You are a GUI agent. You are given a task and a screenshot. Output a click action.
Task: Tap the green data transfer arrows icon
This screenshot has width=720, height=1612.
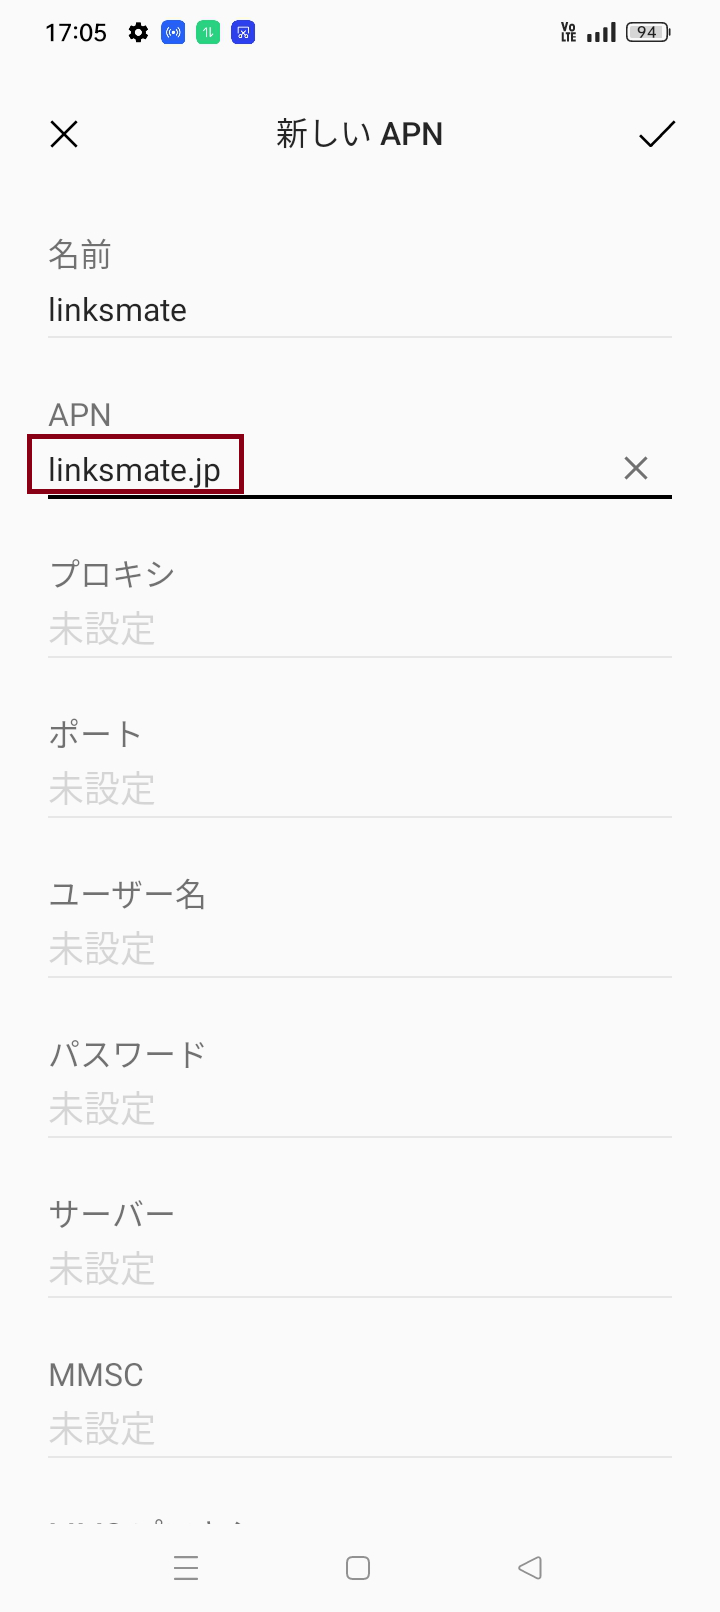pyautogui.click(x=207, y=32)
